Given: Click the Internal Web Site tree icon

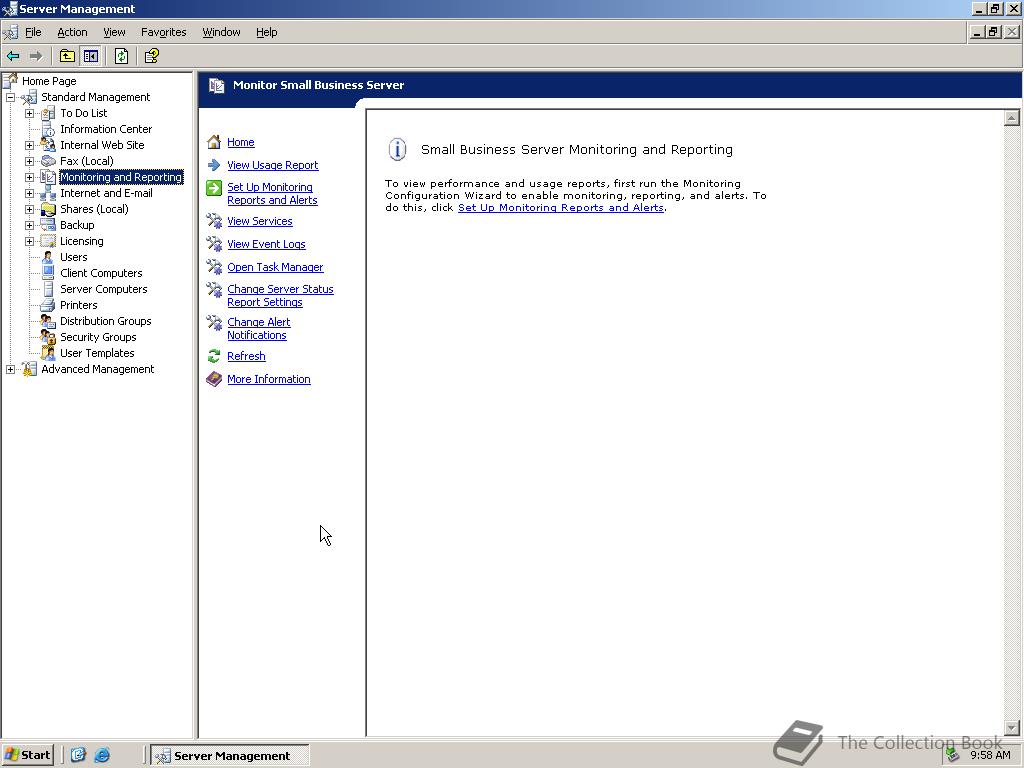Looking at the screenshot, I should [48, 145].
